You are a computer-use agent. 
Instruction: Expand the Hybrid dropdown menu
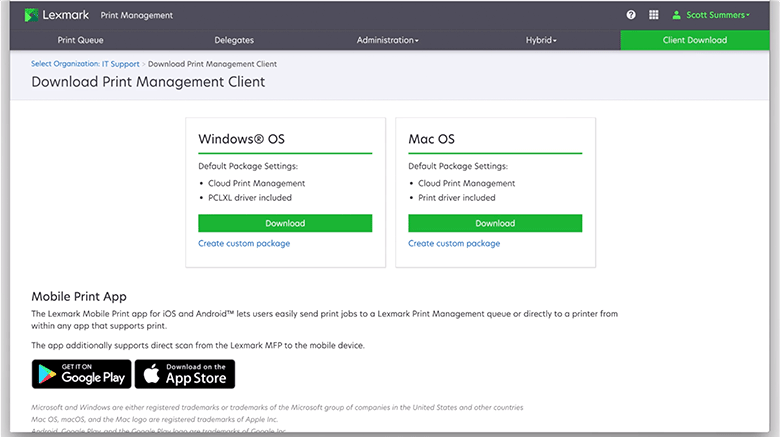(541, 40)
